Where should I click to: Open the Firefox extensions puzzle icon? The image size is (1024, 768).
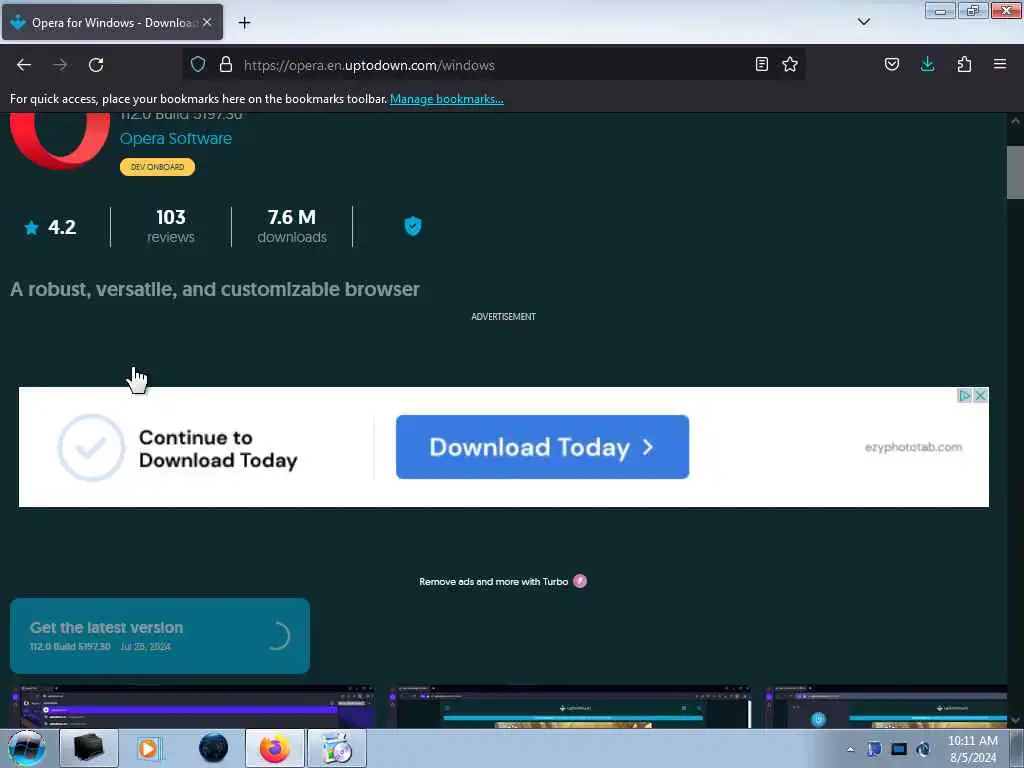coord(964,64)
